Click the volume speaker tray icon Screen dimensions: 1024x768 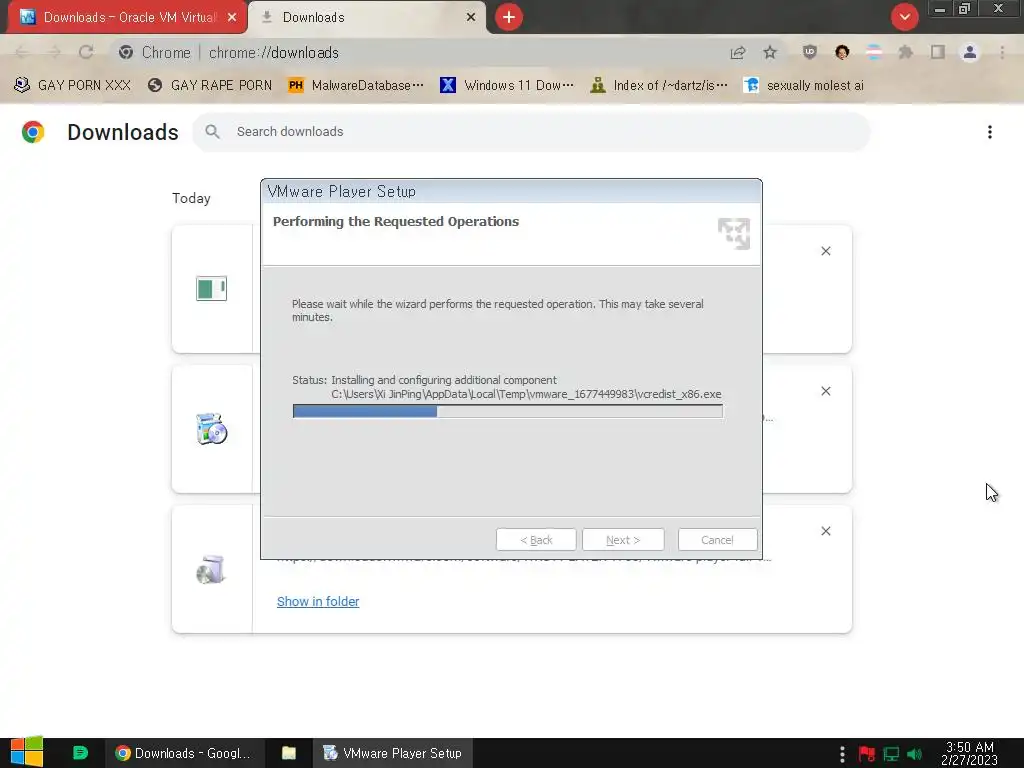(914, 754)
